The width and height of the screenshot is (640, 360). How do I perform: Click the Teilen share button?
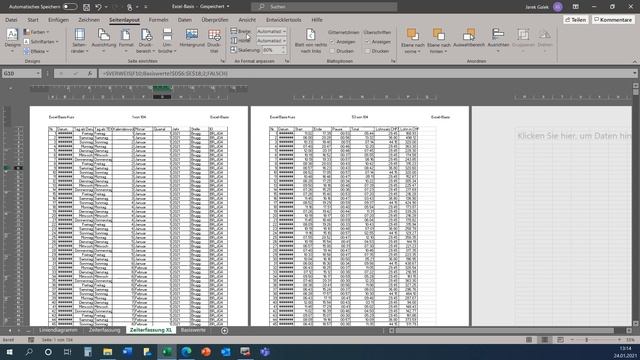(x=576, y=20)
